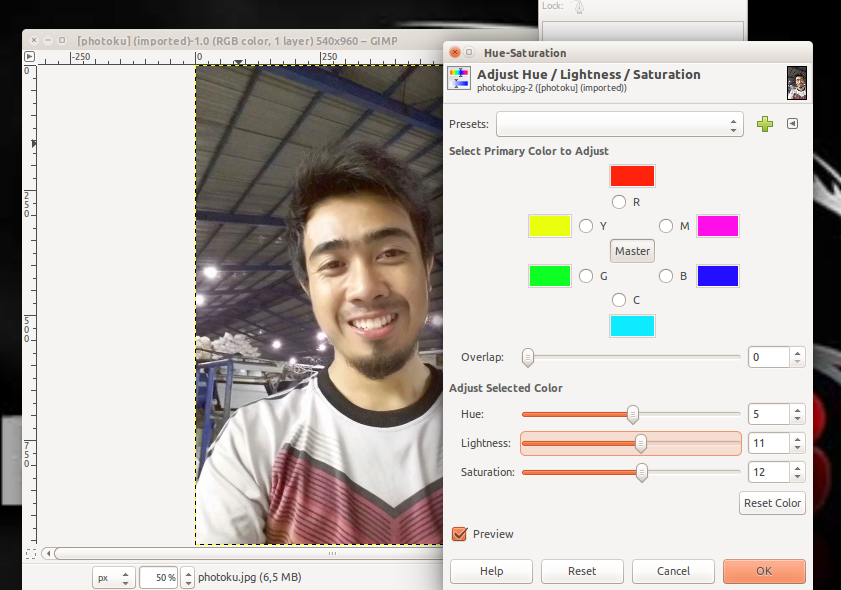Click the photoku.jpg preview thumbnail in dialog header

click(x=796, y=83)
